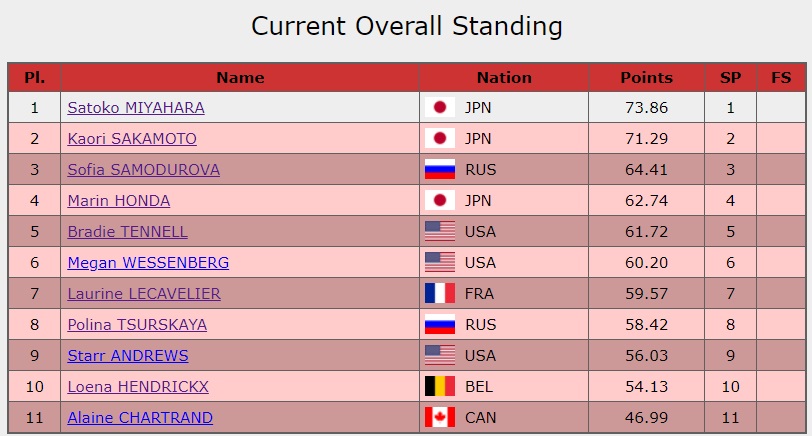Click the Name column header
This screenshot has width=812, height=436.
(240, 78)
